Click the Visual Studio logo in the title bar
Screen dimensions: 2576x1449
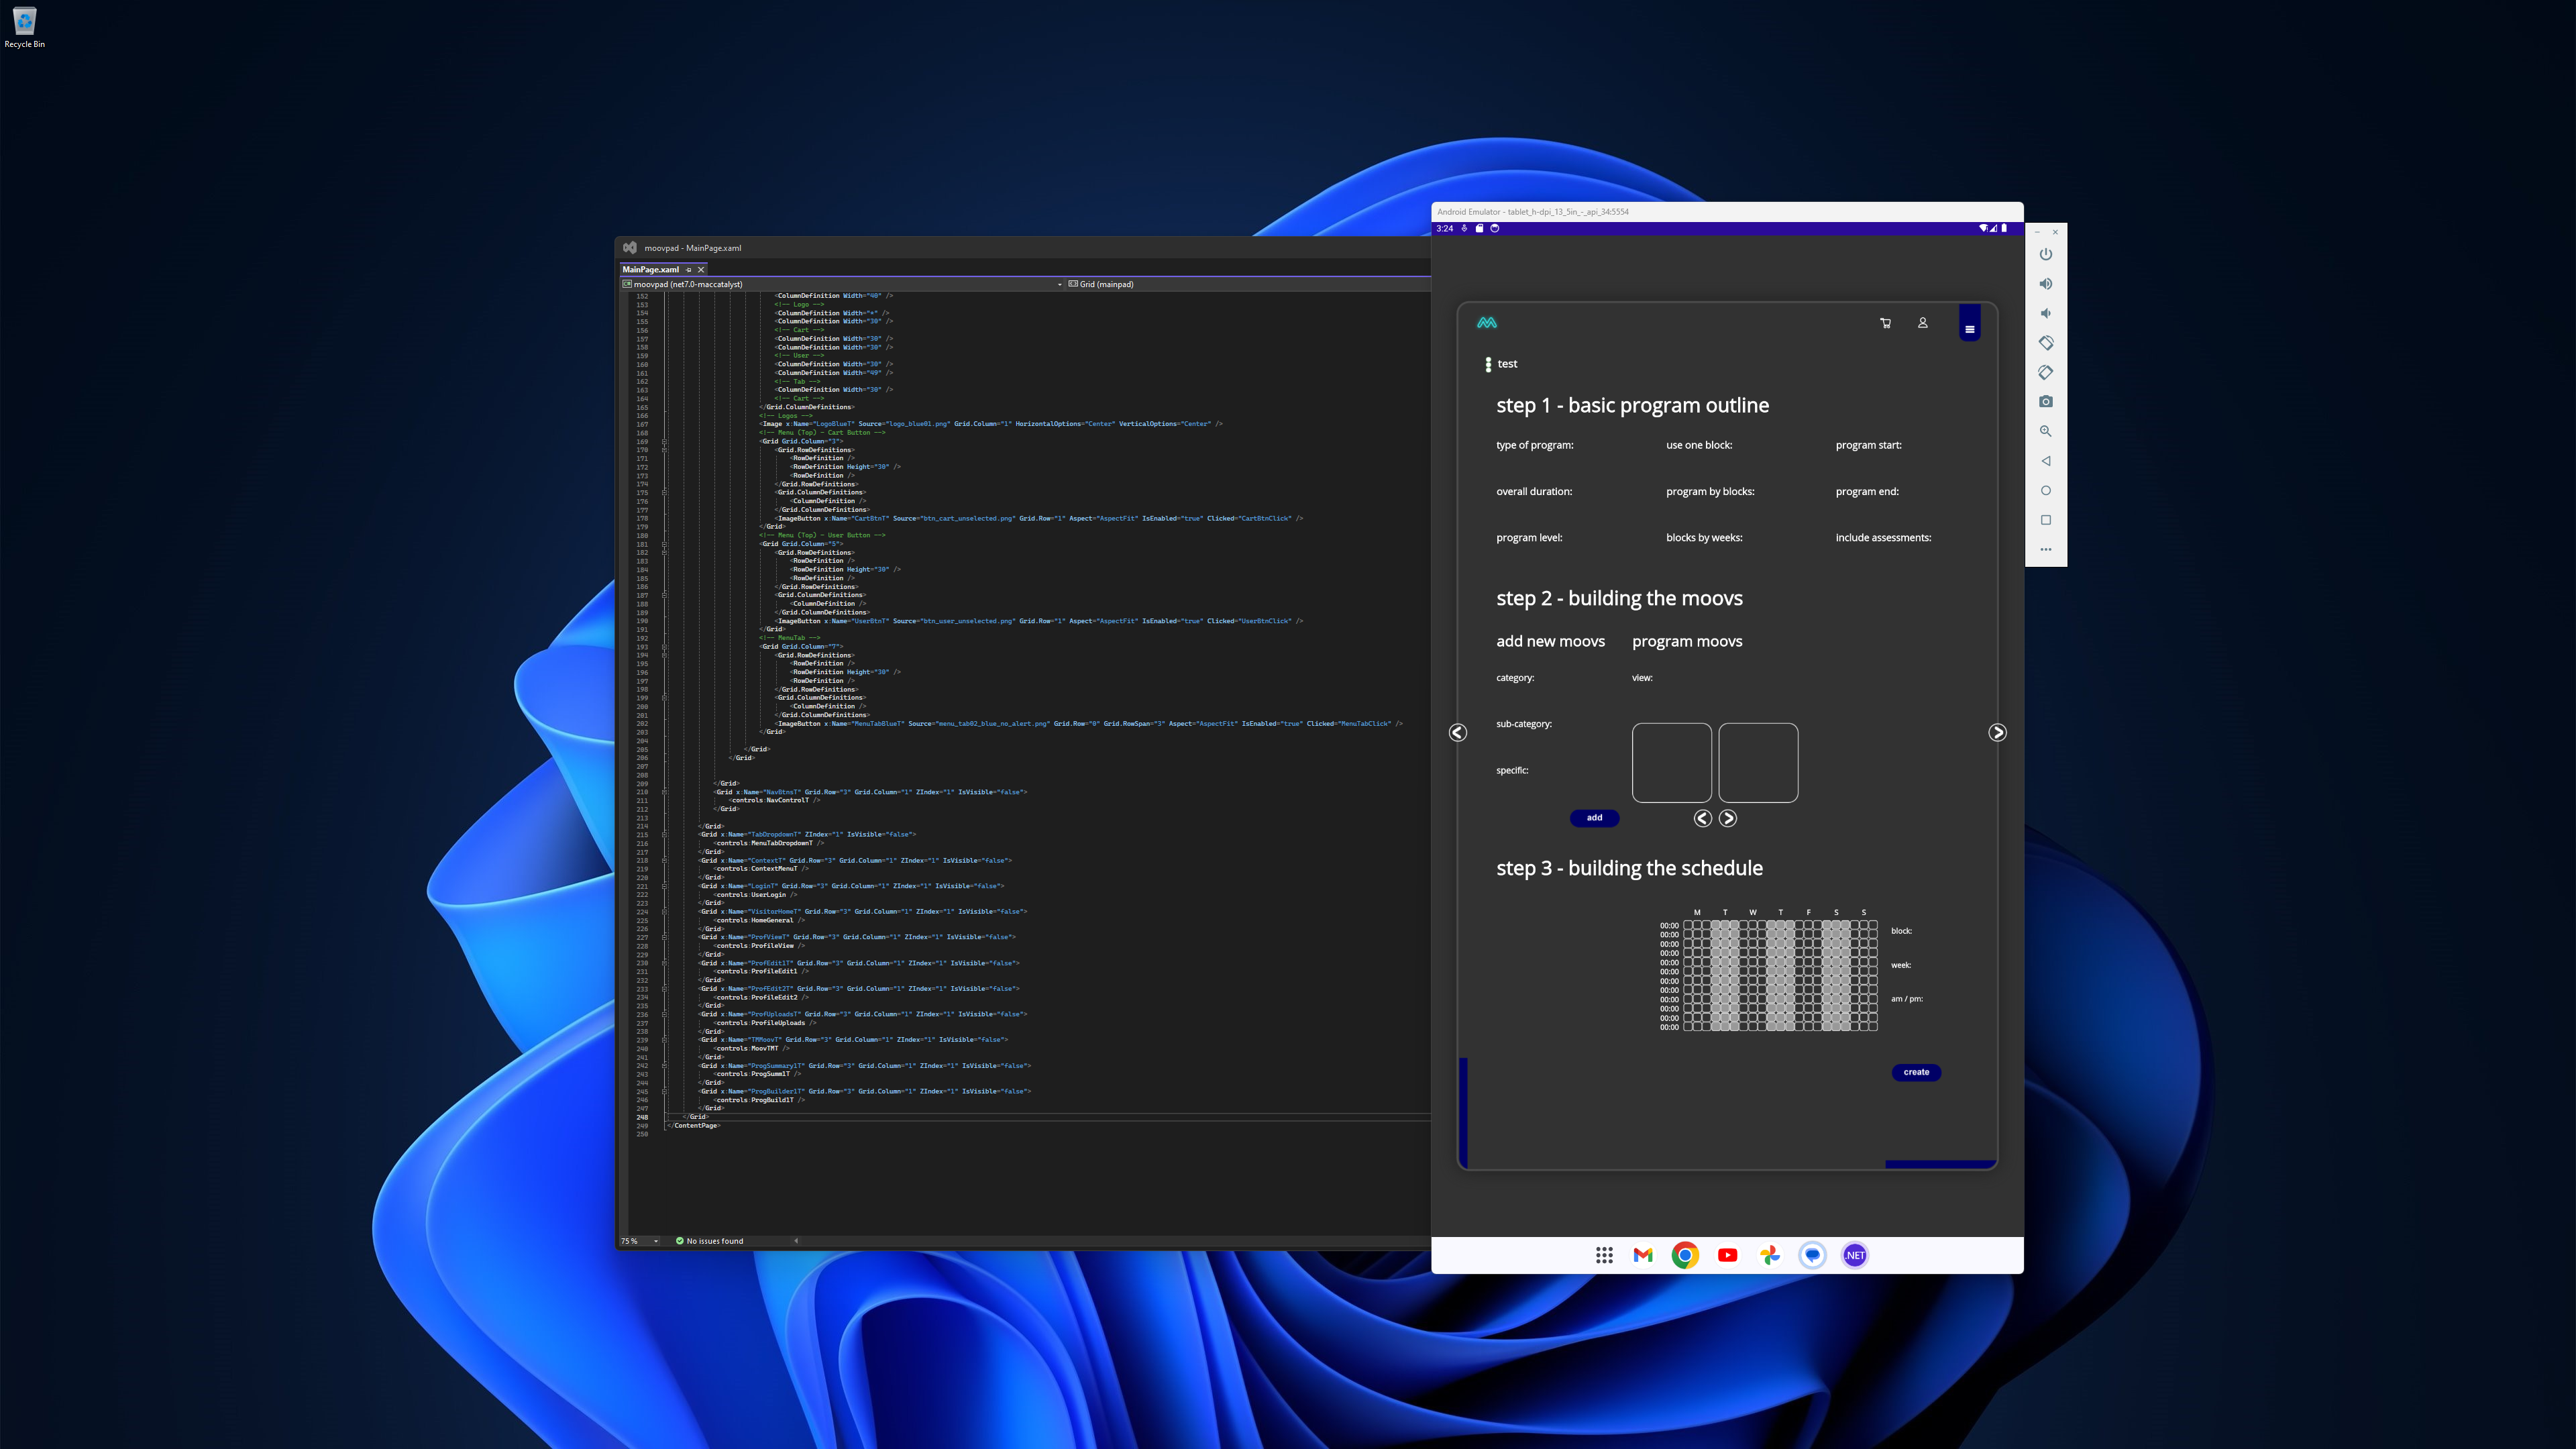630,247
